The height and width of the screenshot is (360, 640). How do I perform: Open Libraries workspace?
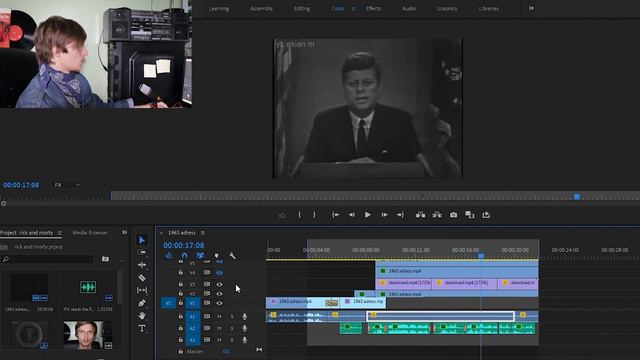click(x=489, y=9)
